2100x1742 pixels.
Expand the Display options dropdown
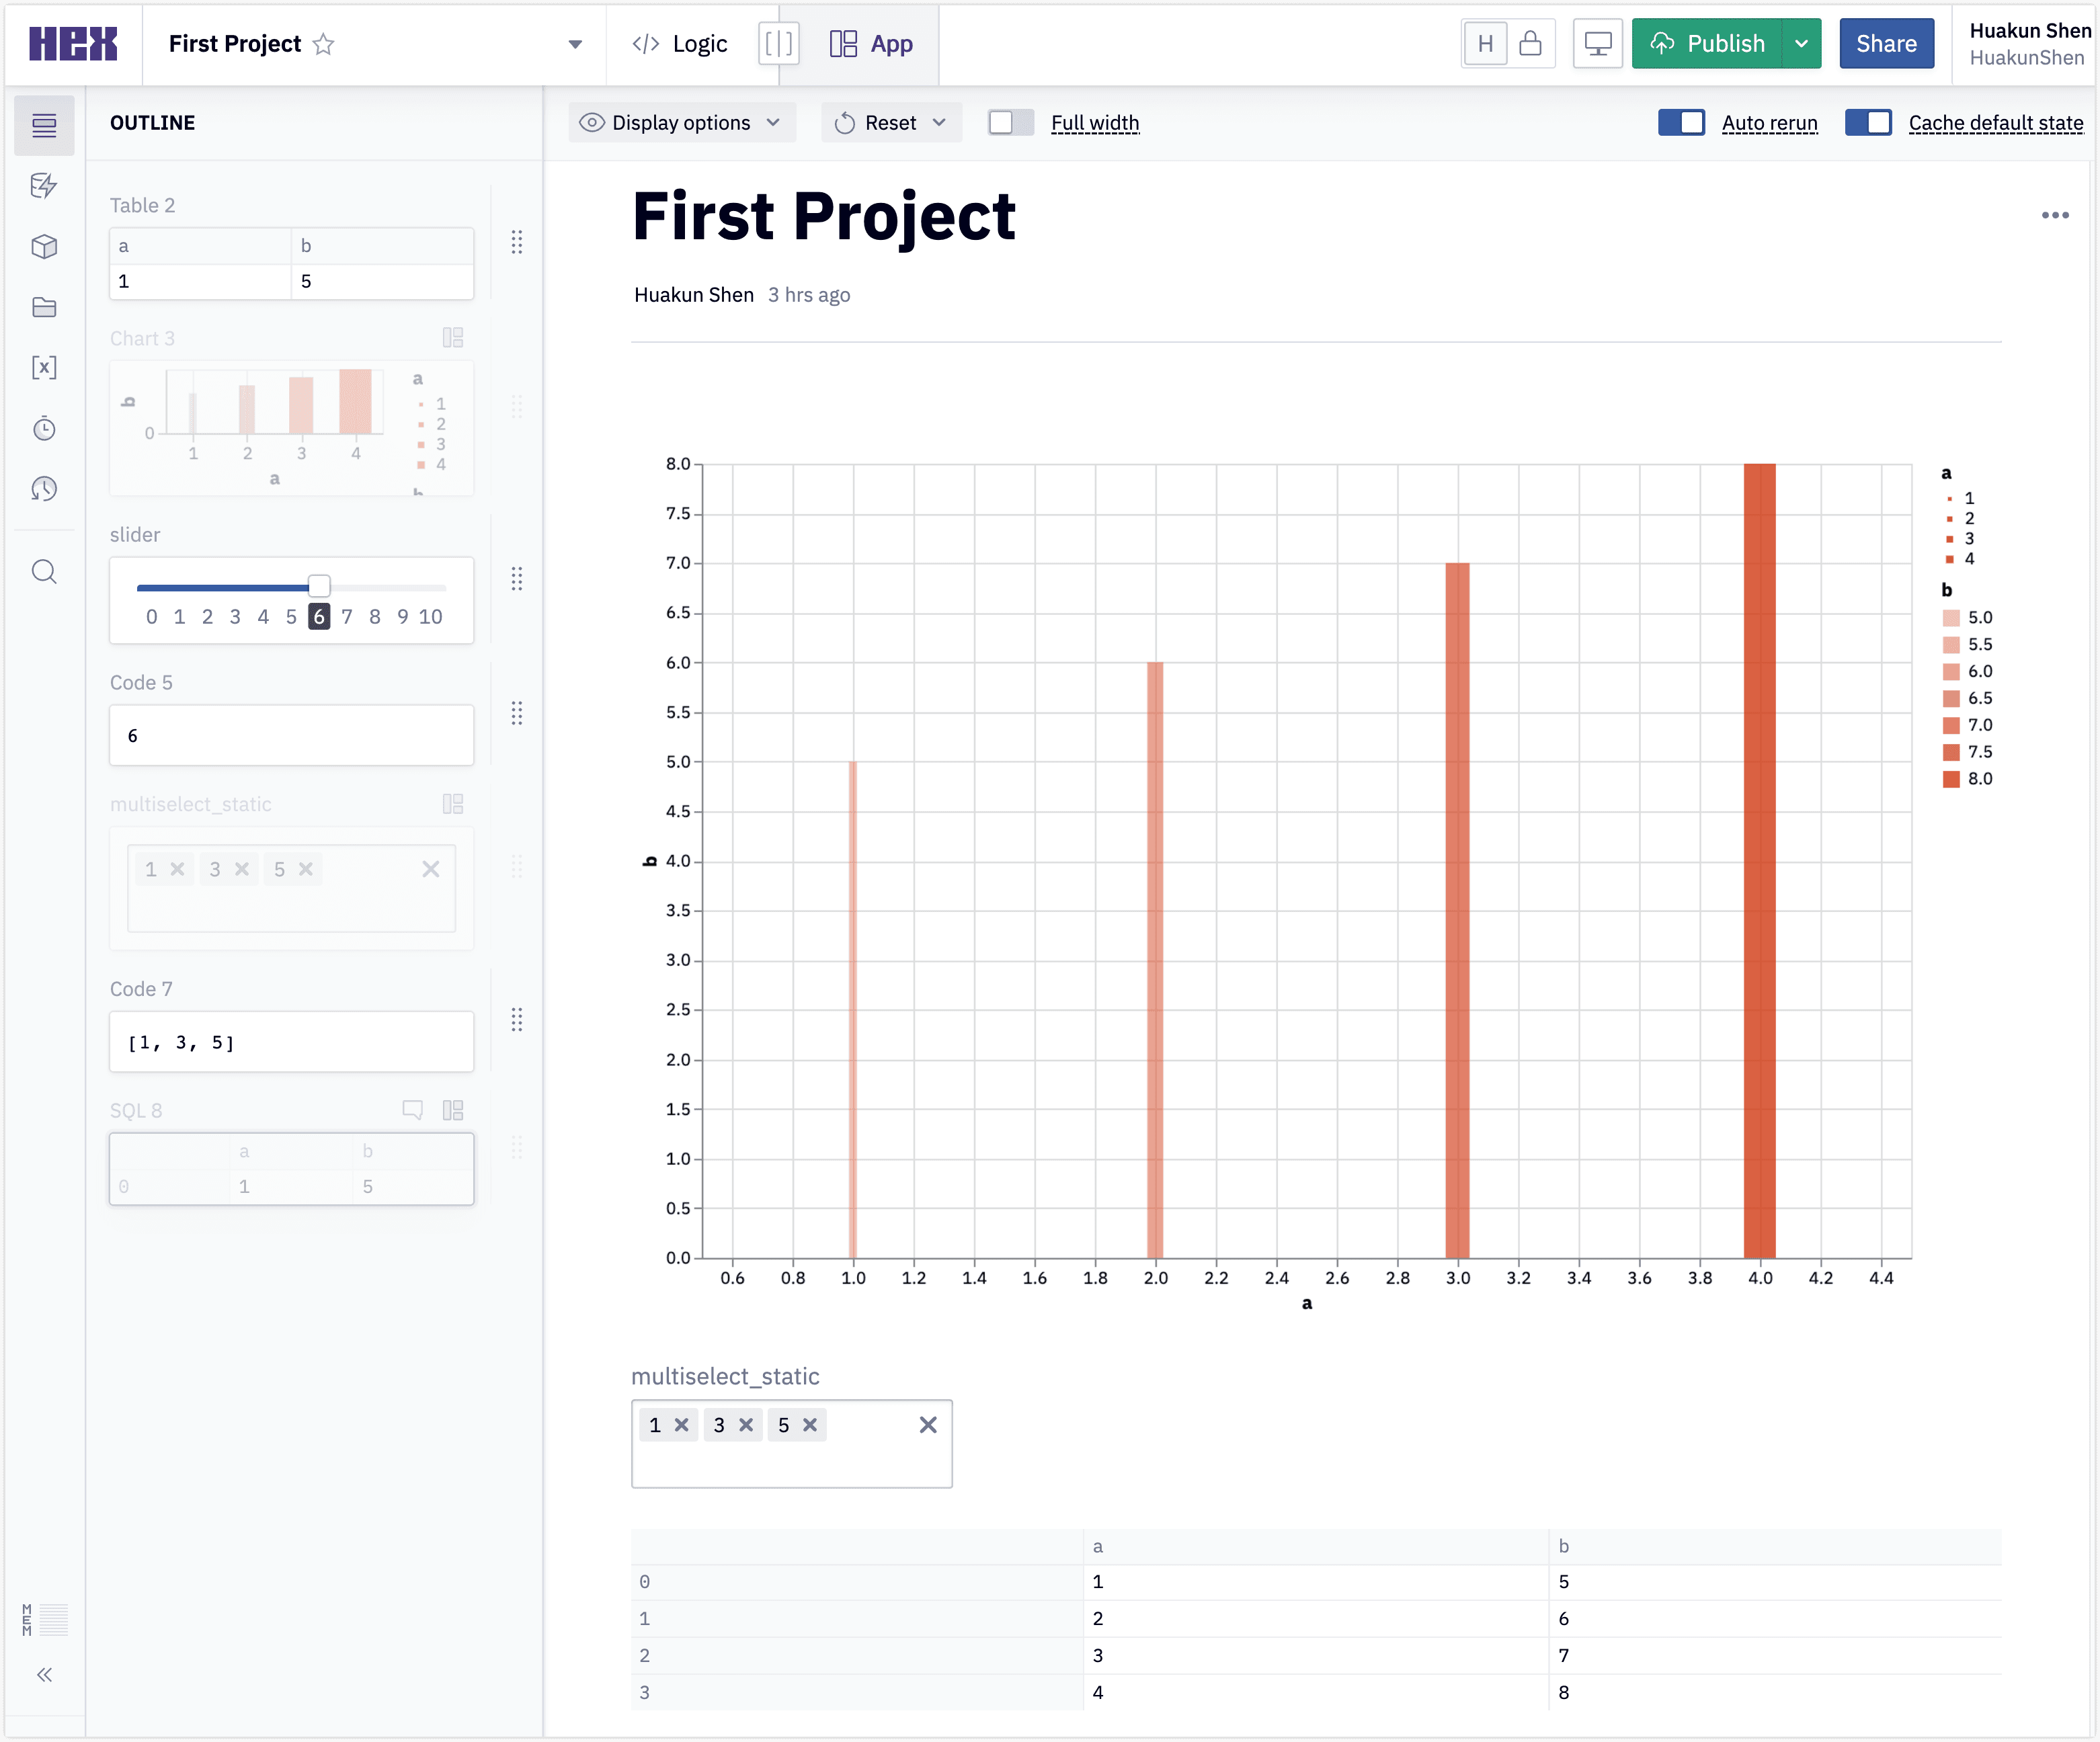682,122
